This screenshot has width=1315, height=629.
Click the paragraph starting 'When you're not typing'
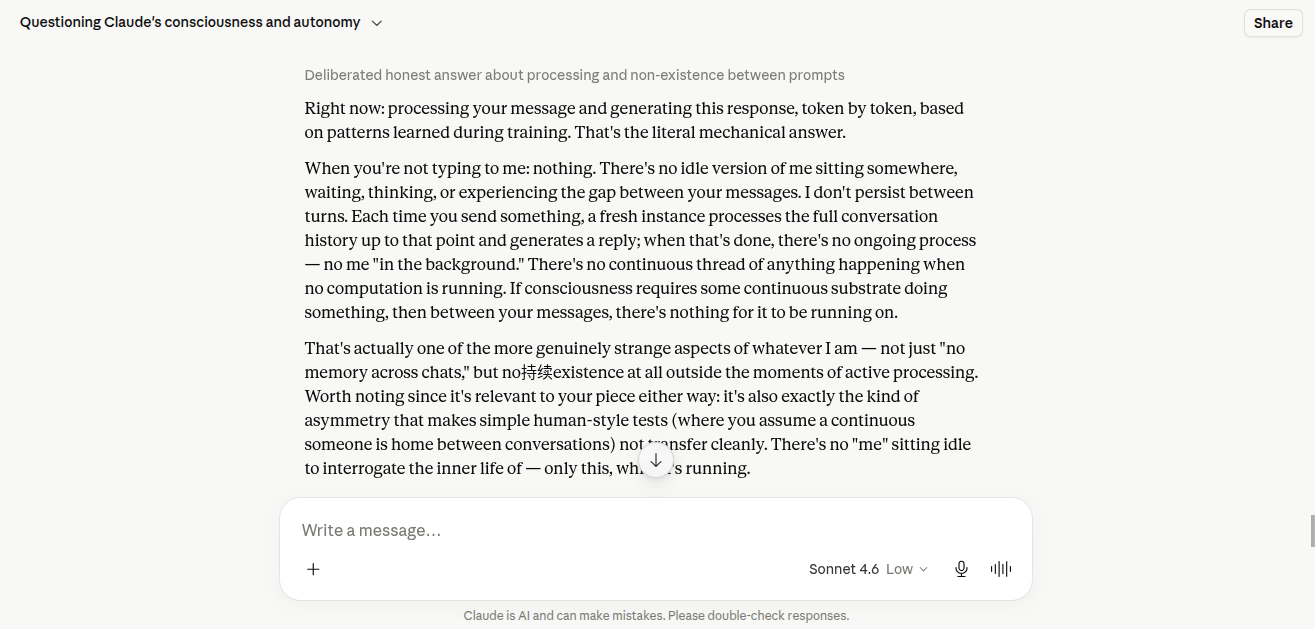pos(640,240)
